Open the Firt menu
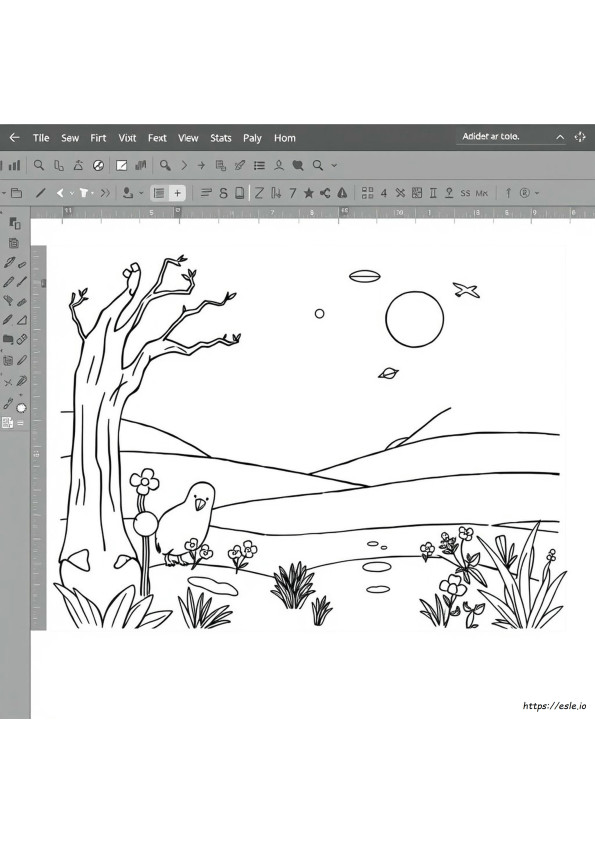Viewport: 595px width, 842px height. 98,138
